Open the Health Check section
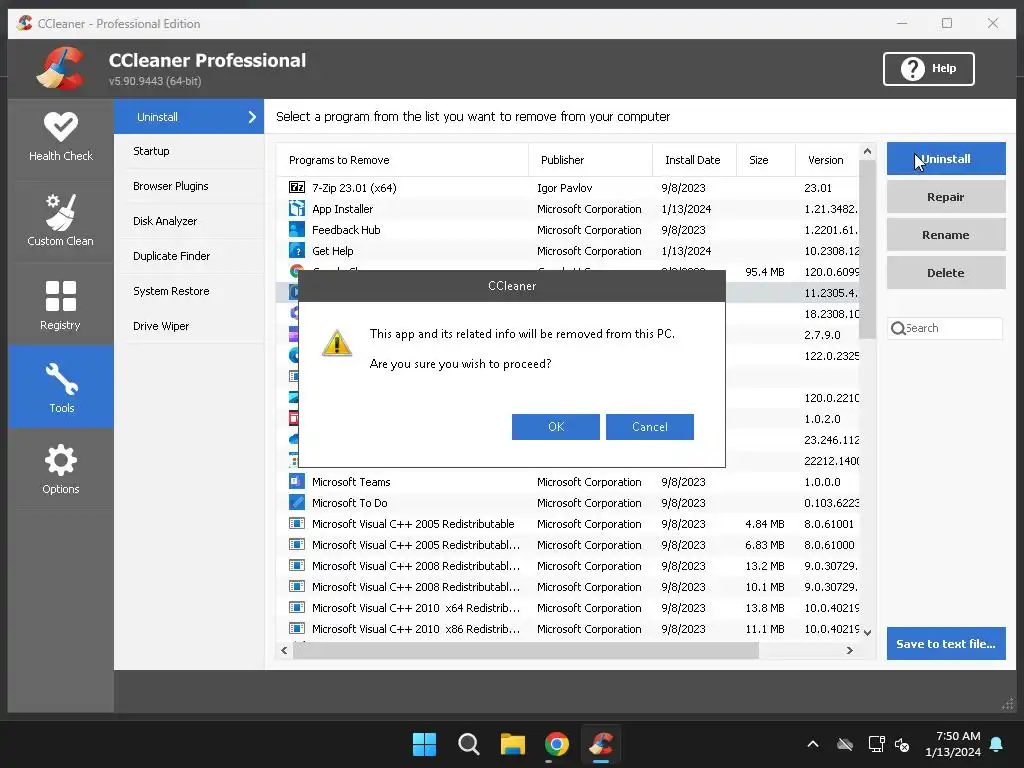This screenshot has height=768, width=1024. pos(61,138)
